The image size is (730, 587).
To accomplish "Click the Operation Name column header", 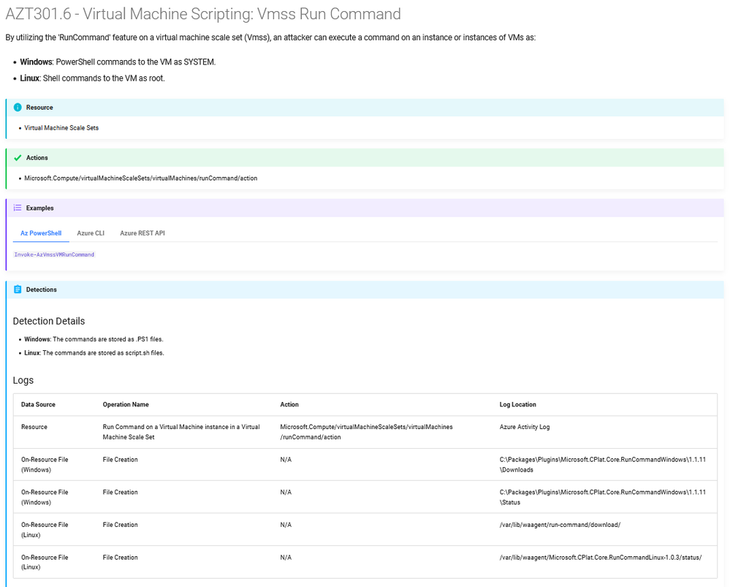I will [126, 405].
